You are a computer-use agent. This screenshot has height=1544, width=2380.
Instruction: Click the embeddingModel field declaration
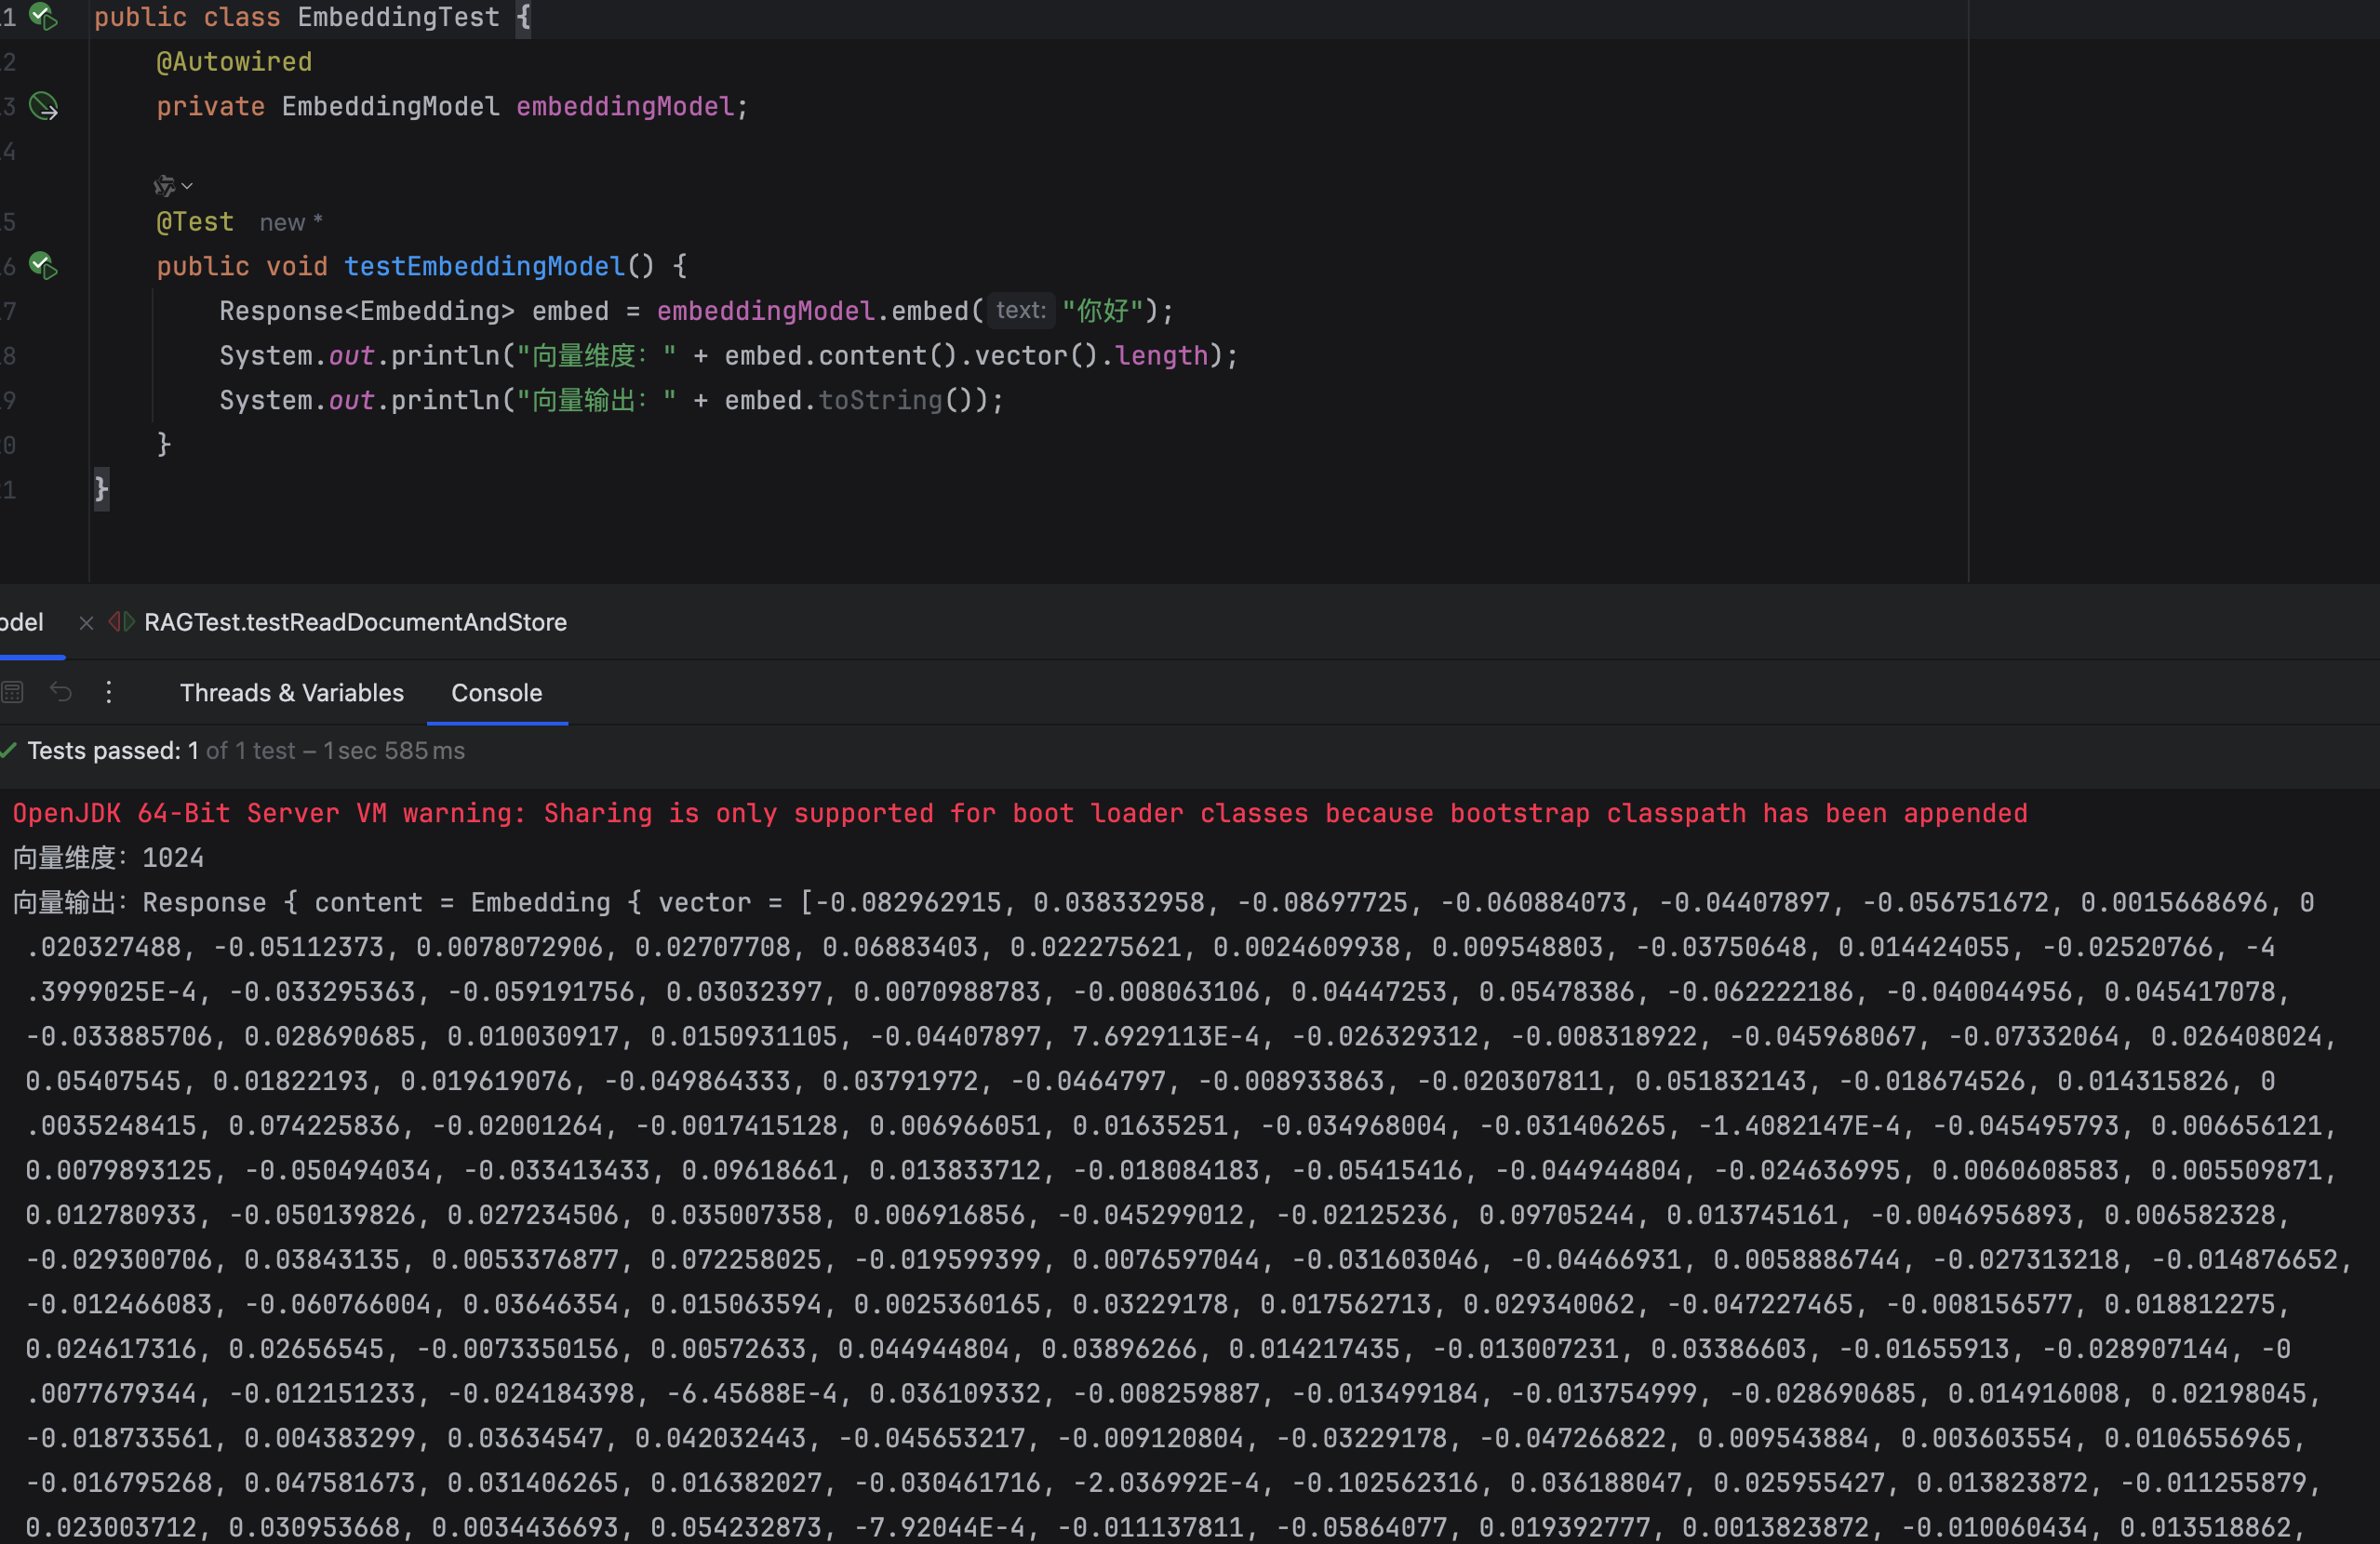pyautogui.click(x=625, y=107)
